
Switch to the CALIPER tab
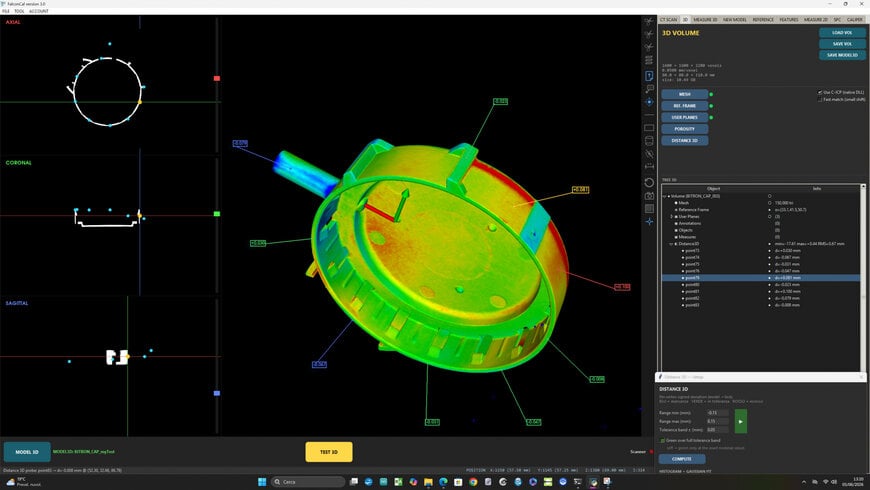coord(855,19)
